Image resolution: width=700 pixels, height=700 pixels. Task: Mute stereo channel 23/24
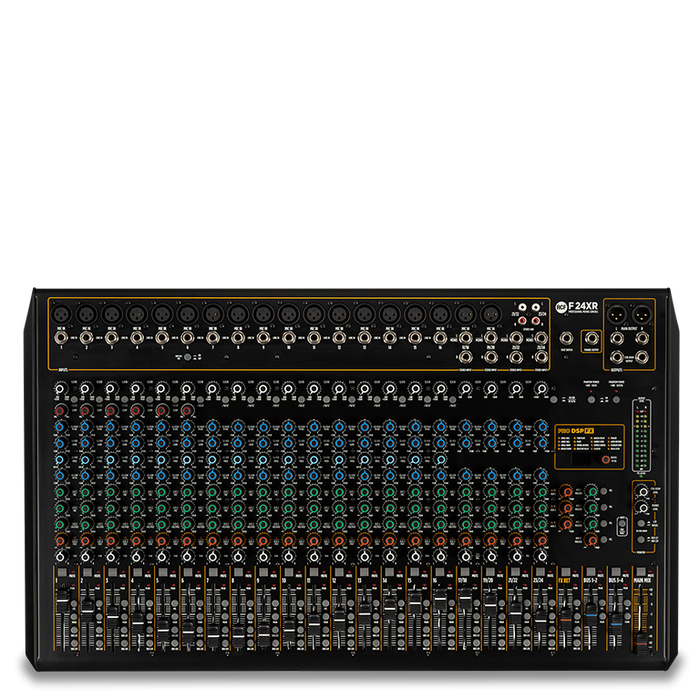point(541,572)
